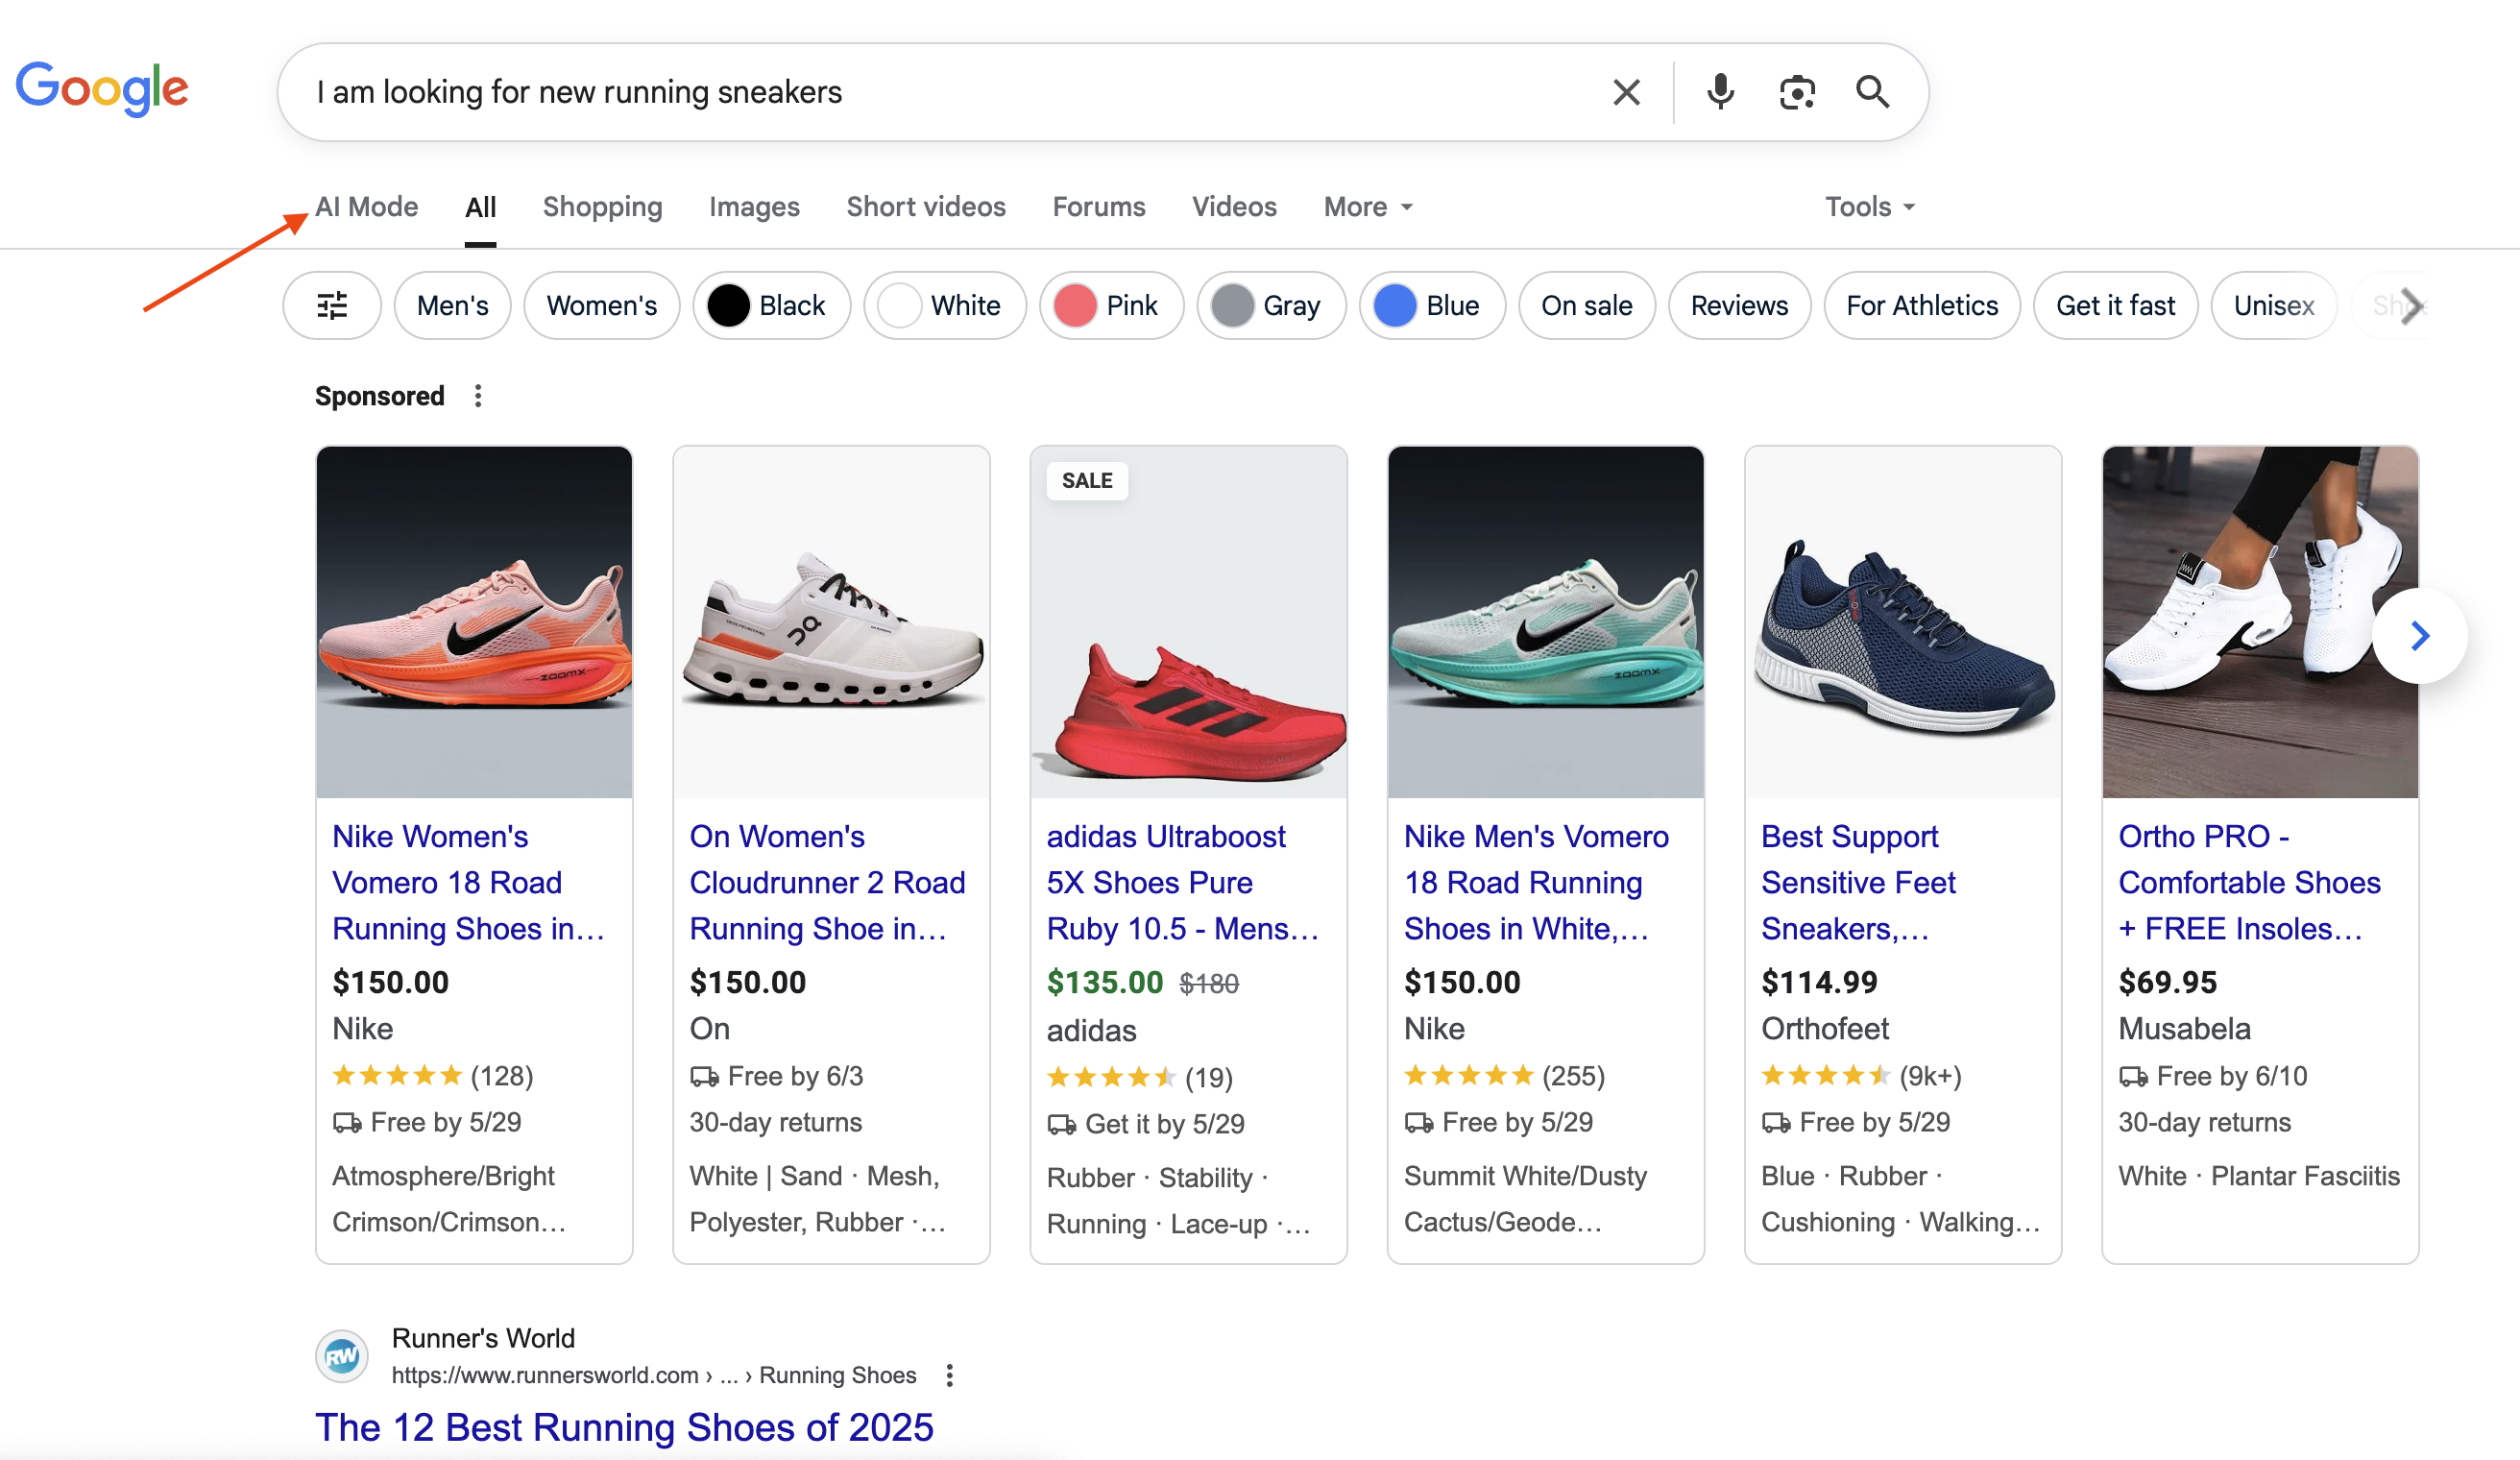
Task: Toggle the Men's filter chip
Action: 452,305
